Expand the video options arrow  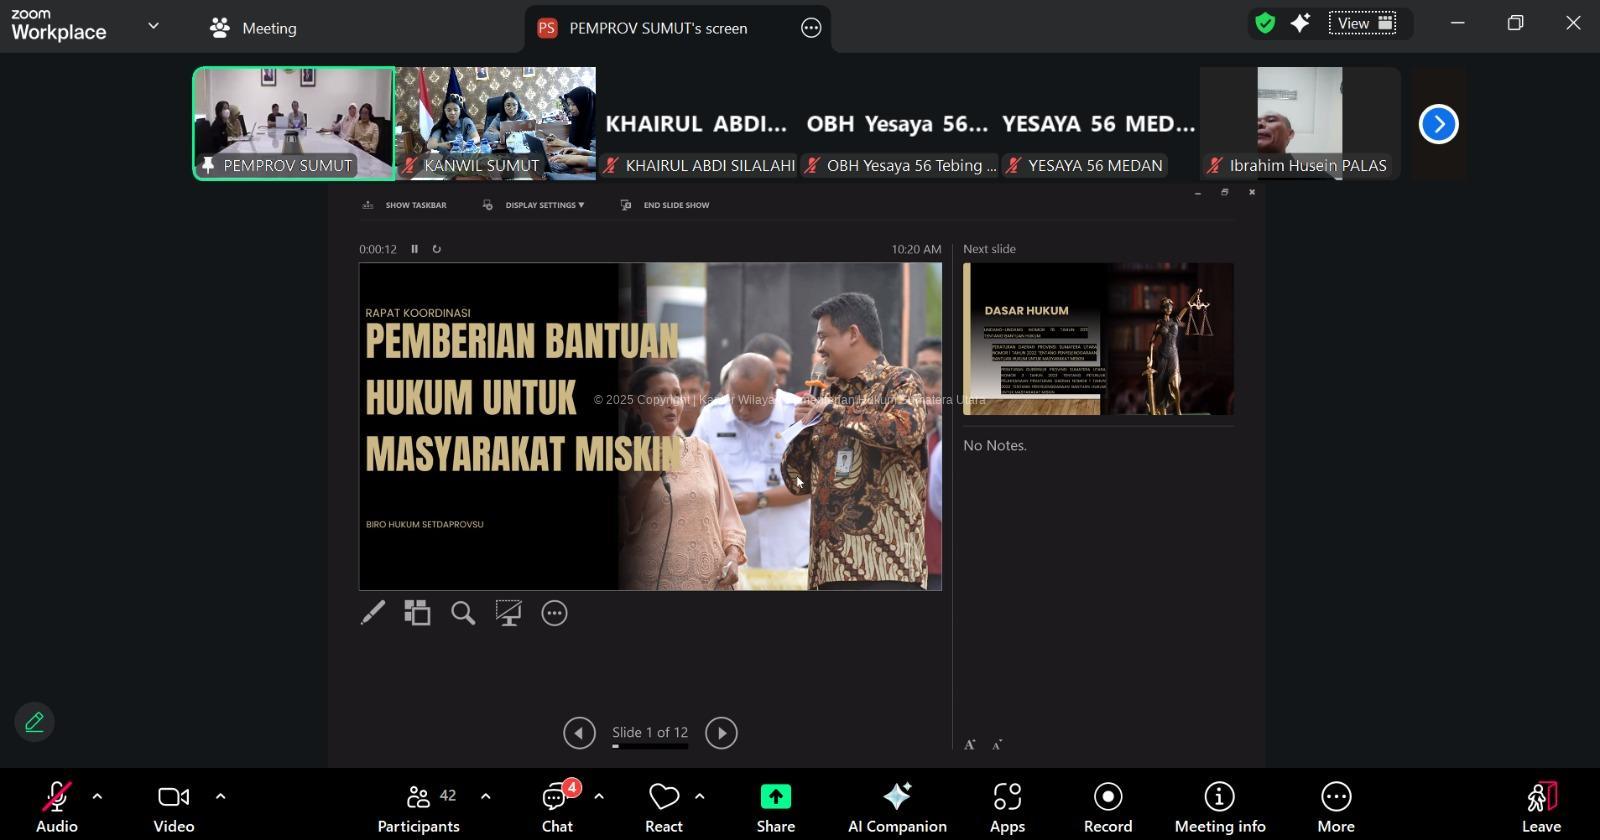coord(220,797)
